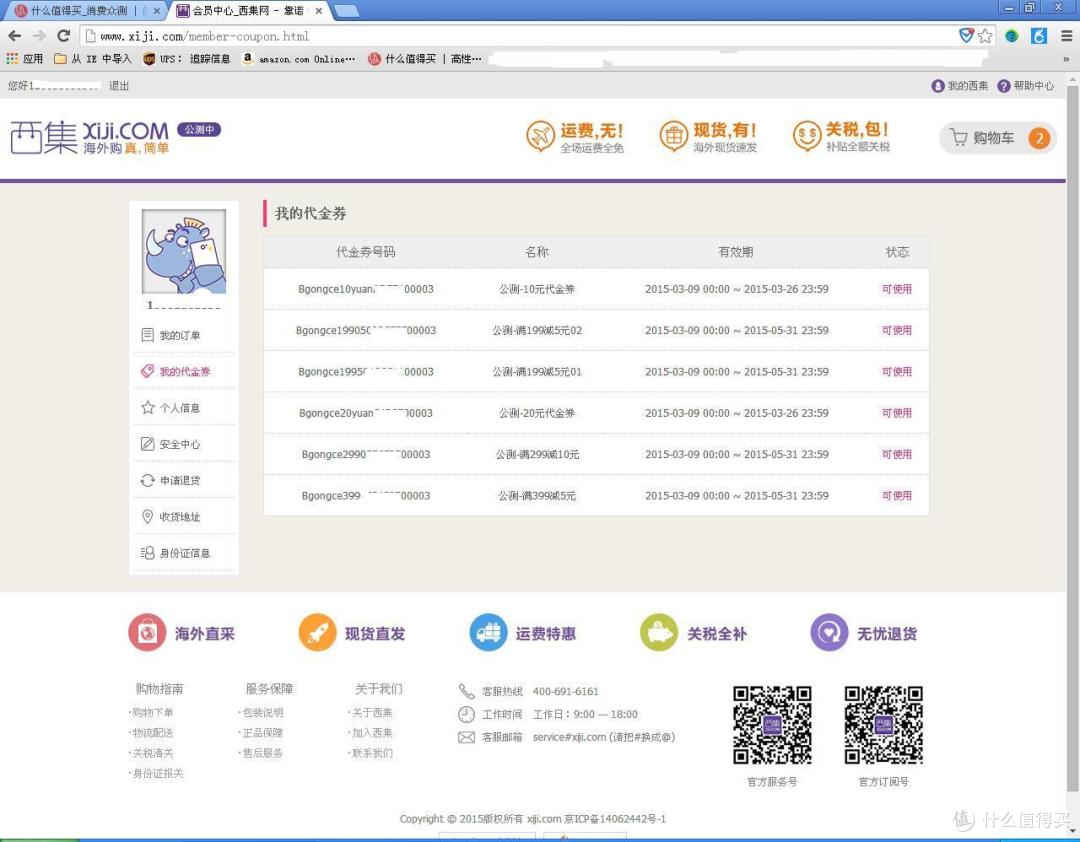Open the Chrome hamburger menu
The height and width of the screenshot is (842, 1080).
point(1066,36)
